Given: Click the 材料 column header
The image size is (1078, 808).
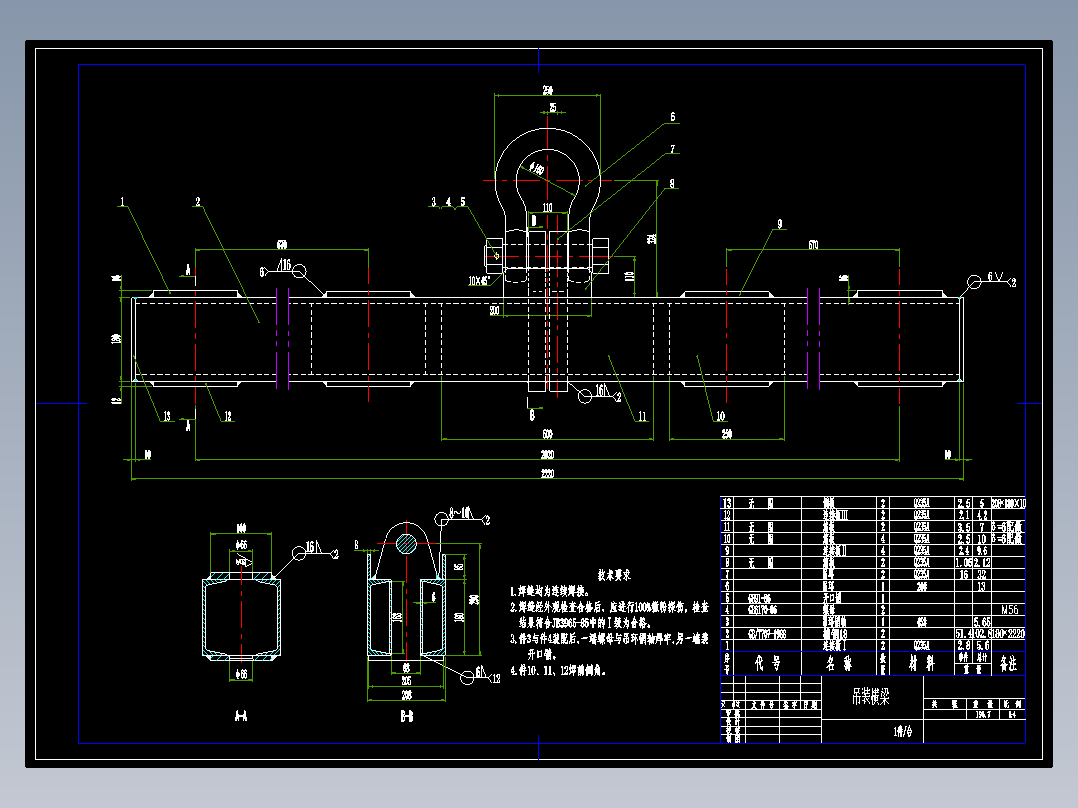Looking at the screenshot, I should [921, 663].
